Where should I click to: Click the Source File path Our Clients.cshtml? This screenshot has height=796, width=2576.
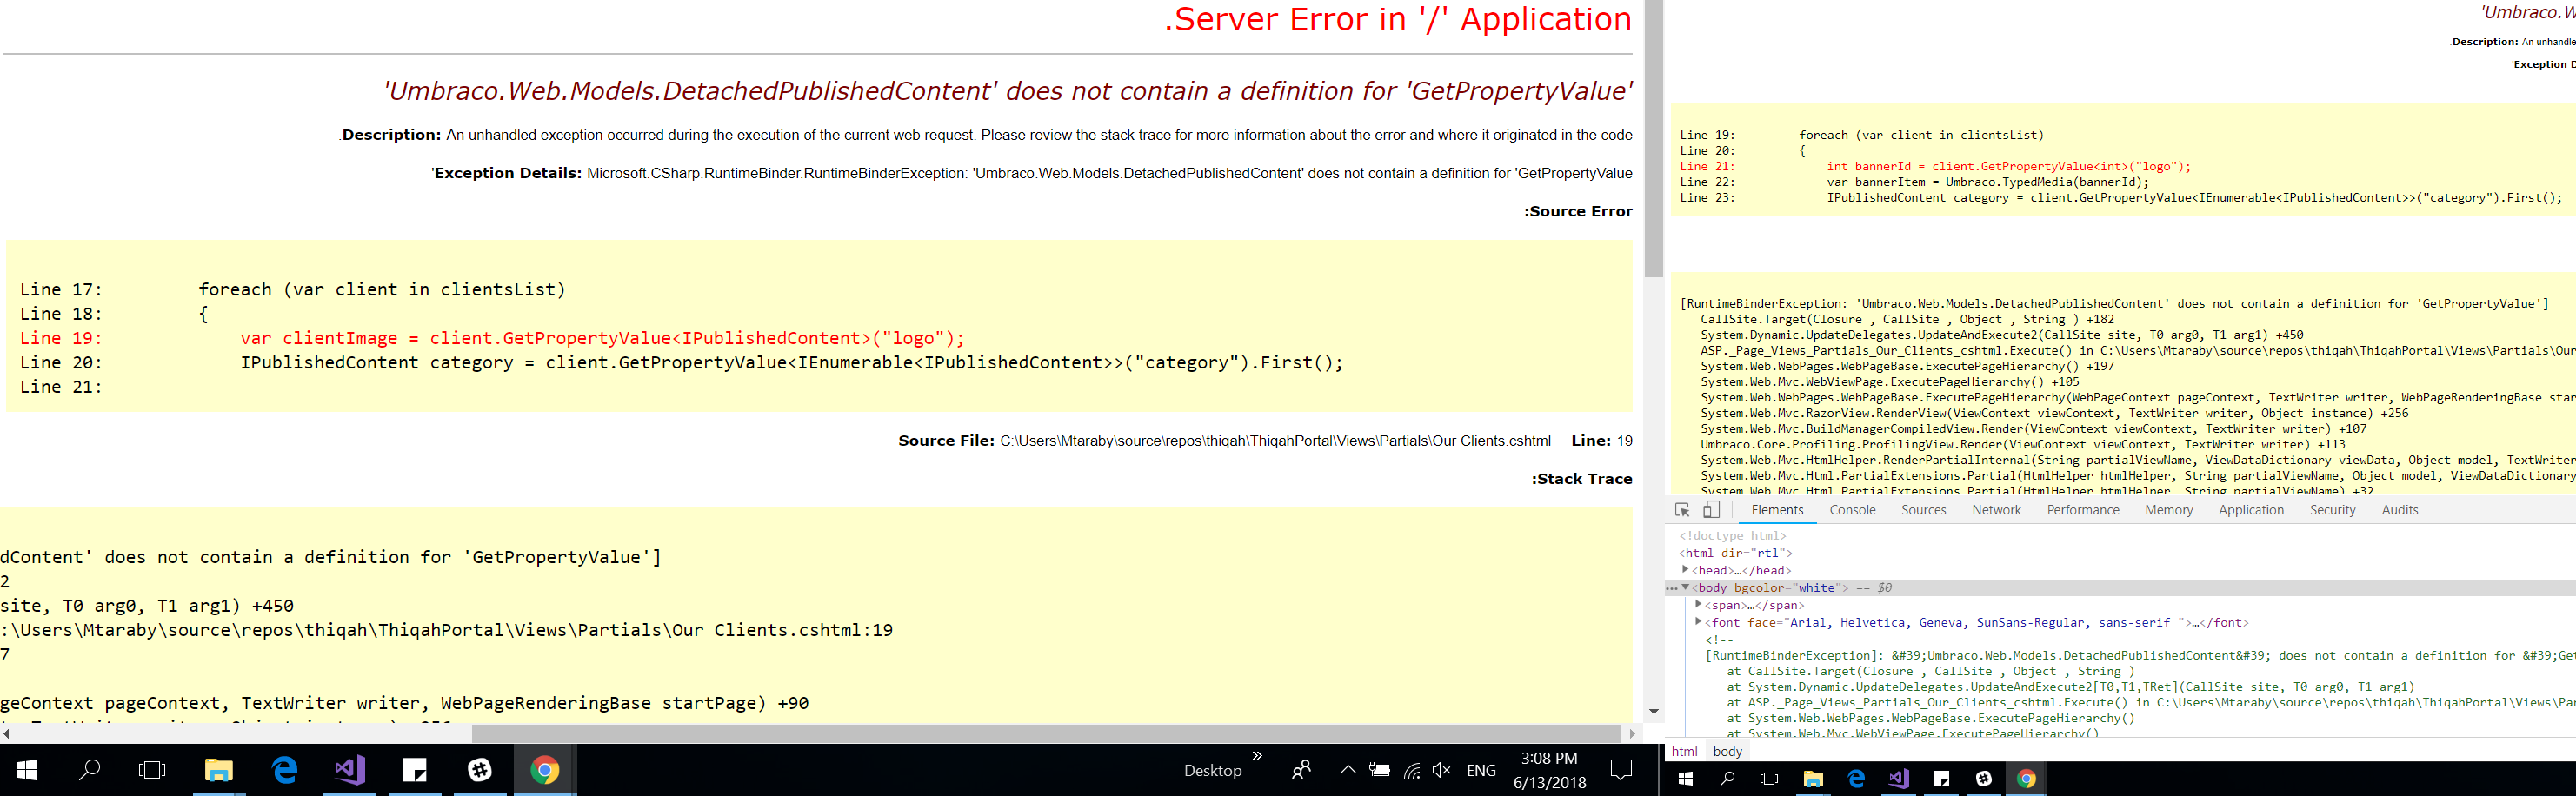tap(1275, 441)
